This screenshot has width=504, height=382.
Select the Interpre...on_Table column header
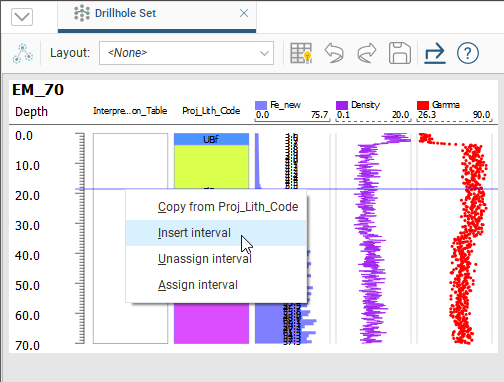[130, 111]
